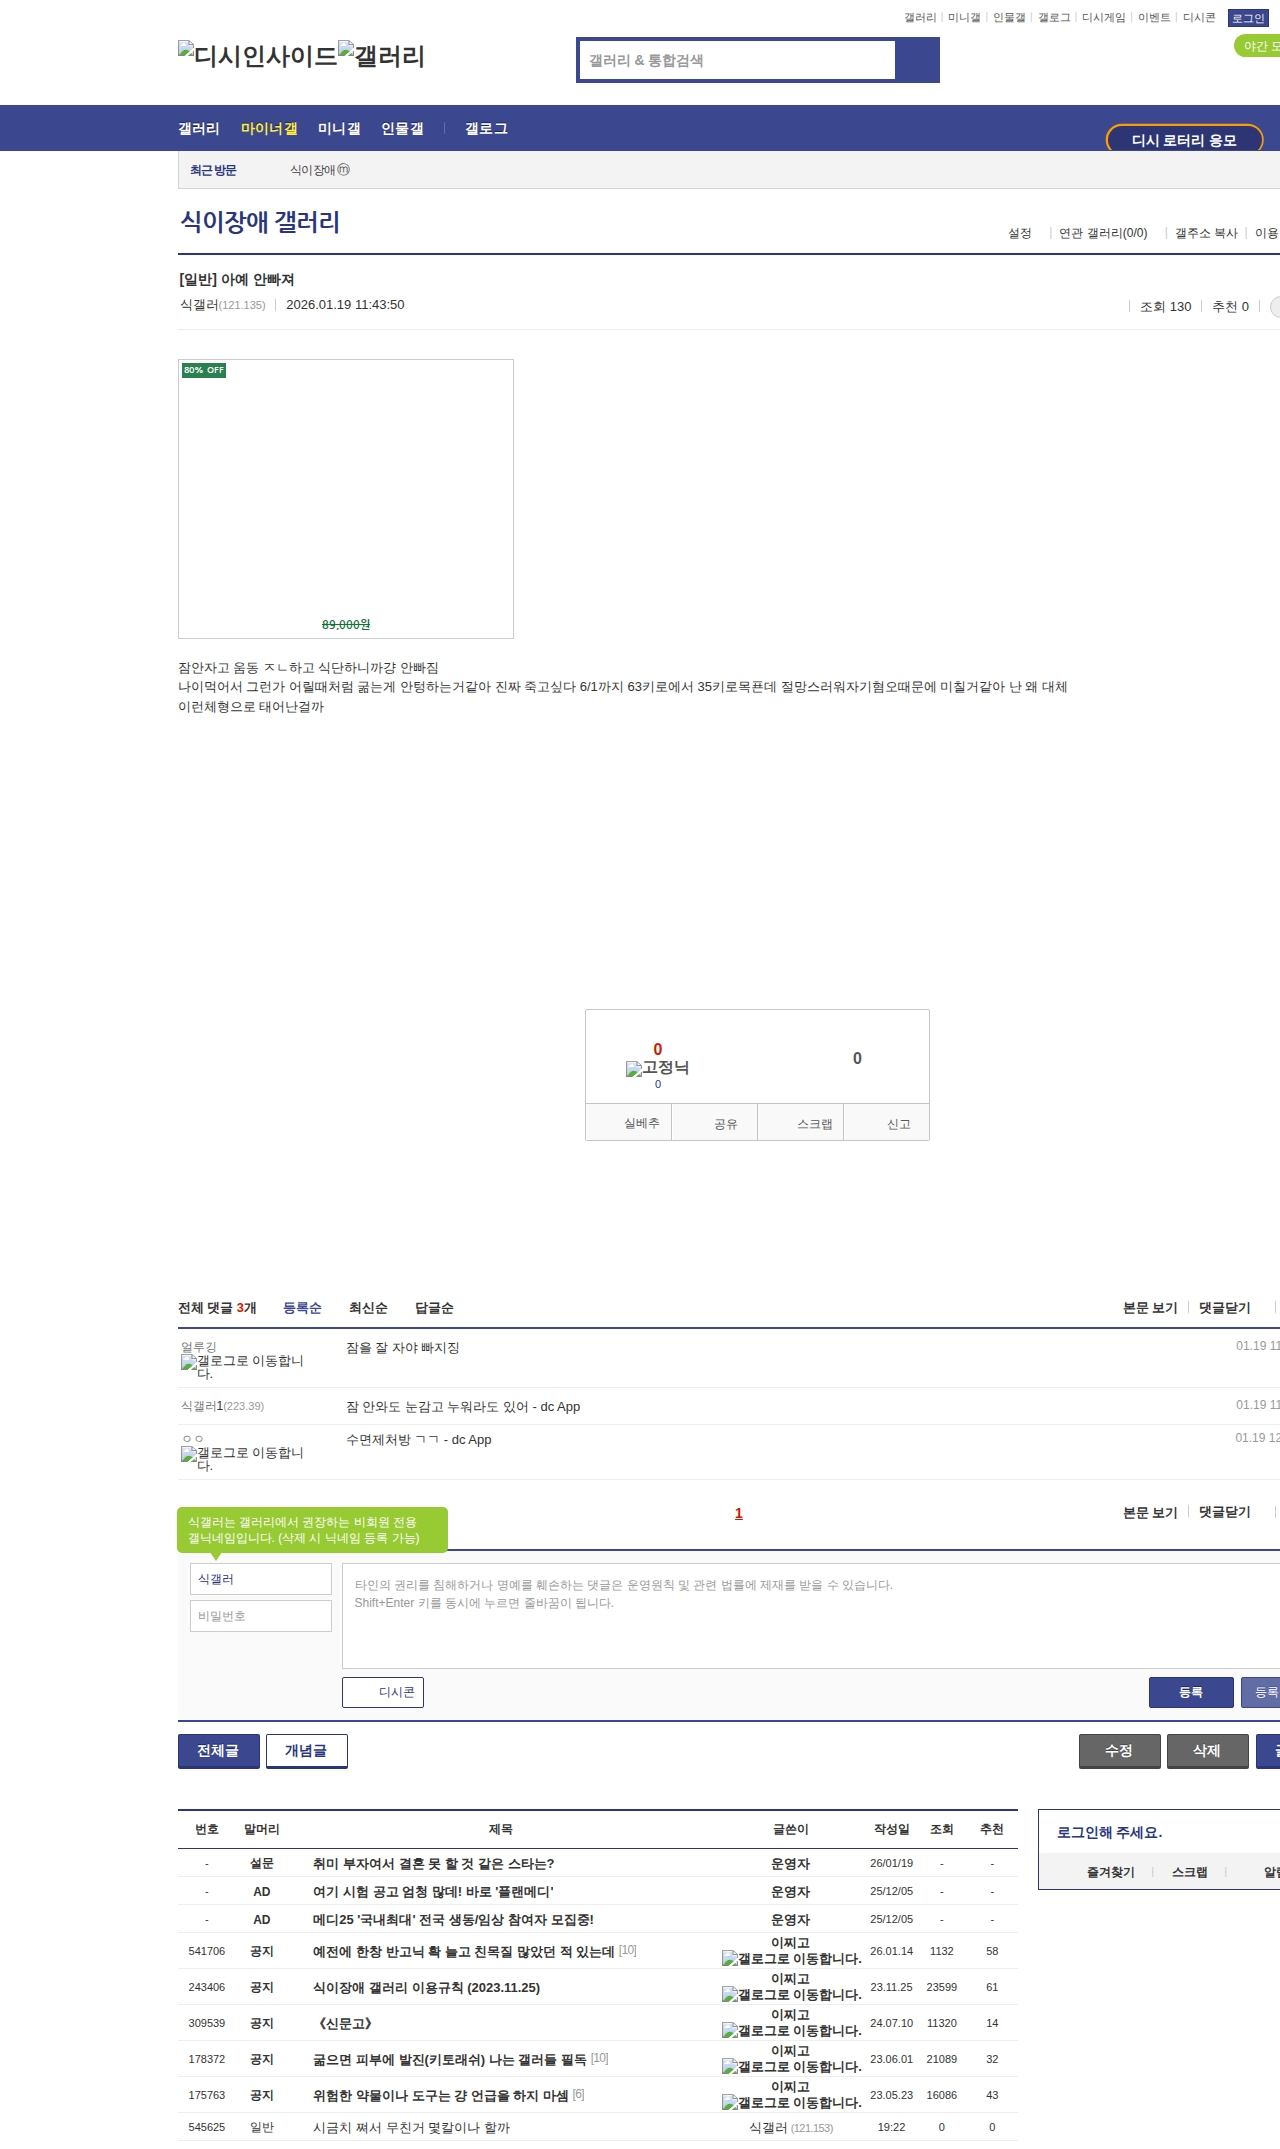Open the ad thumbnail with the 89,000원 price
Viewport: 1280px width, 2149px height.
coord(346,499)
